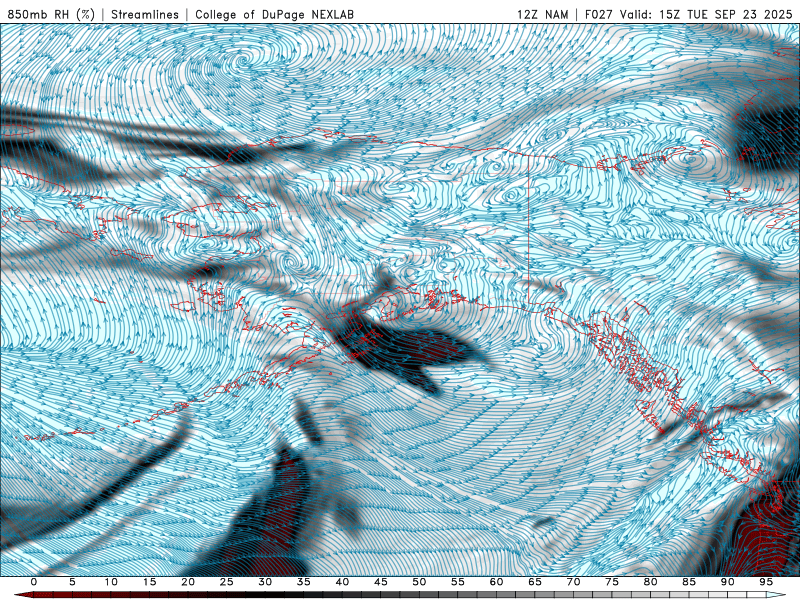Click the "Streamlines" label in header
The width and height of the screenshot is (800, 600).
[145, 14]
